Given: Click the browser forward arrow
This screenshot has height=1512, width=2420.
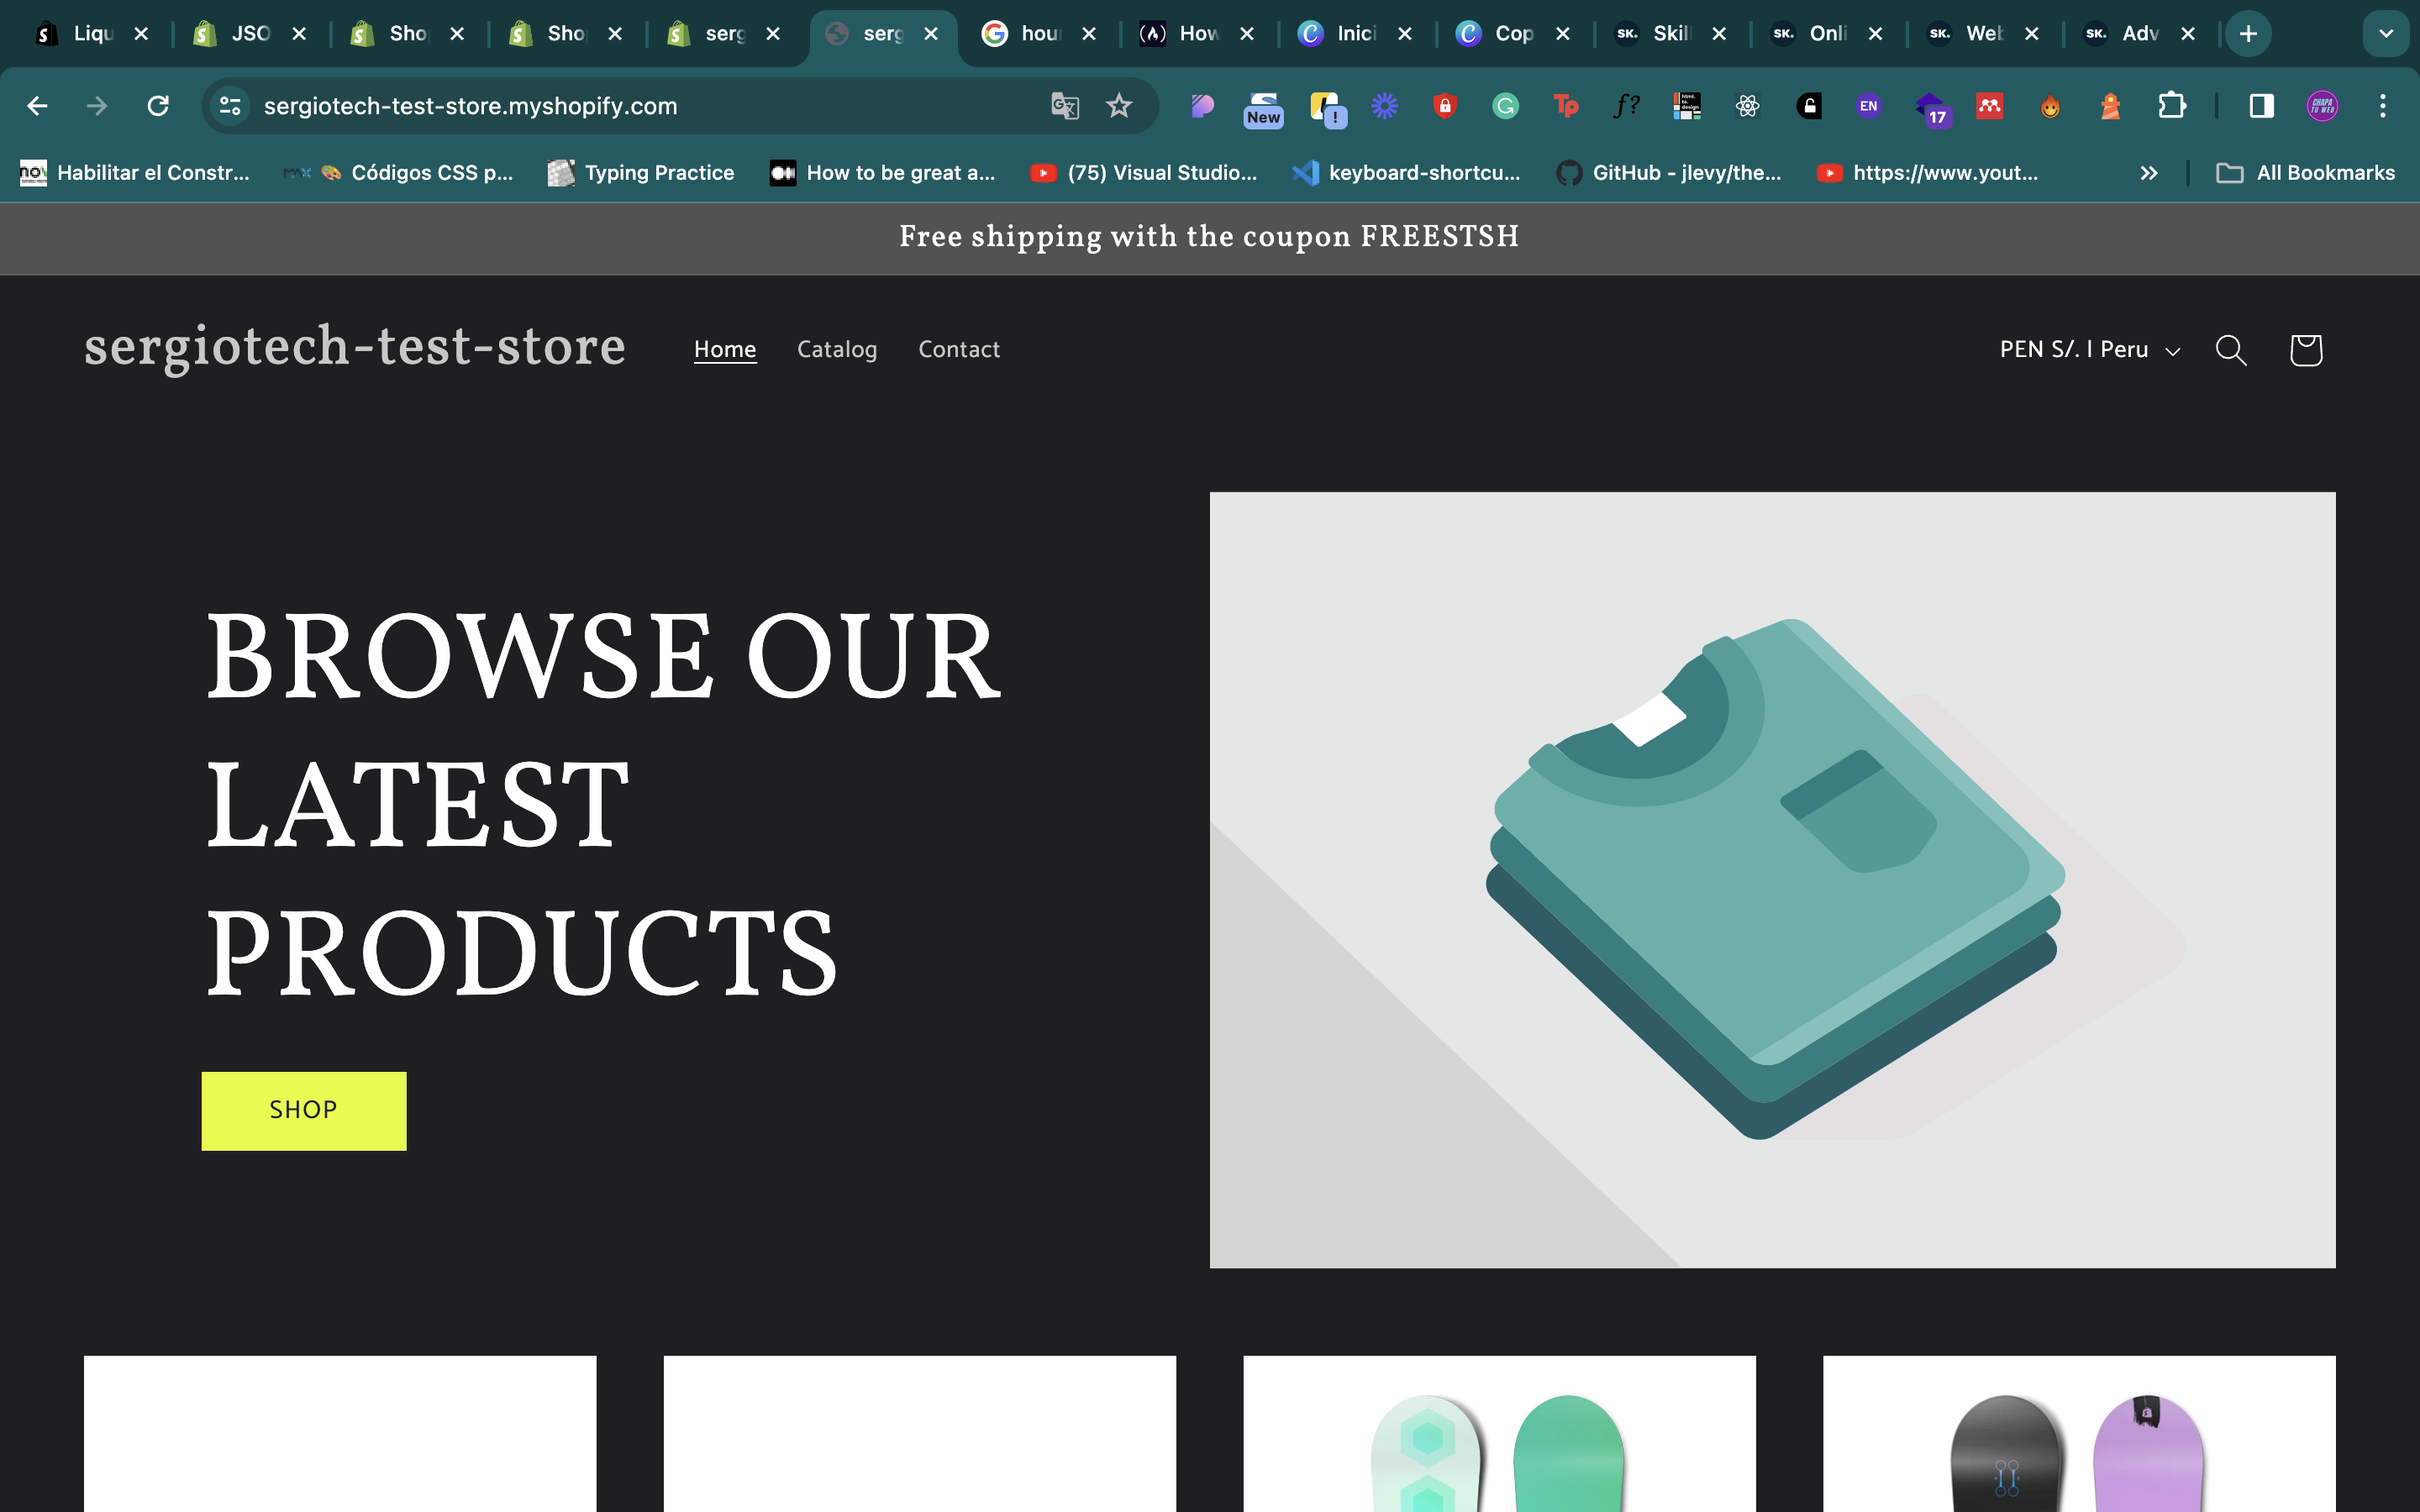Looking at the screenshot, I should 97,106.
